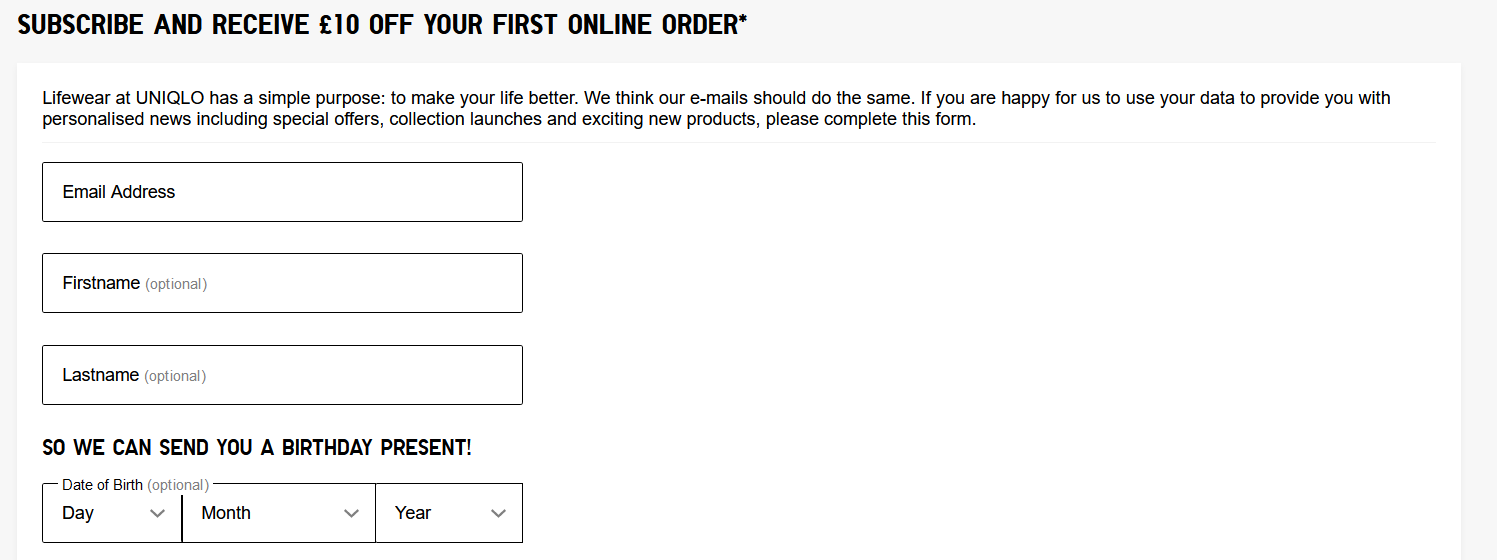Click the "Firstname" placeholder label
This screenshot has height=560, width=1497.
pyautogui.click(x=101, y=283)
